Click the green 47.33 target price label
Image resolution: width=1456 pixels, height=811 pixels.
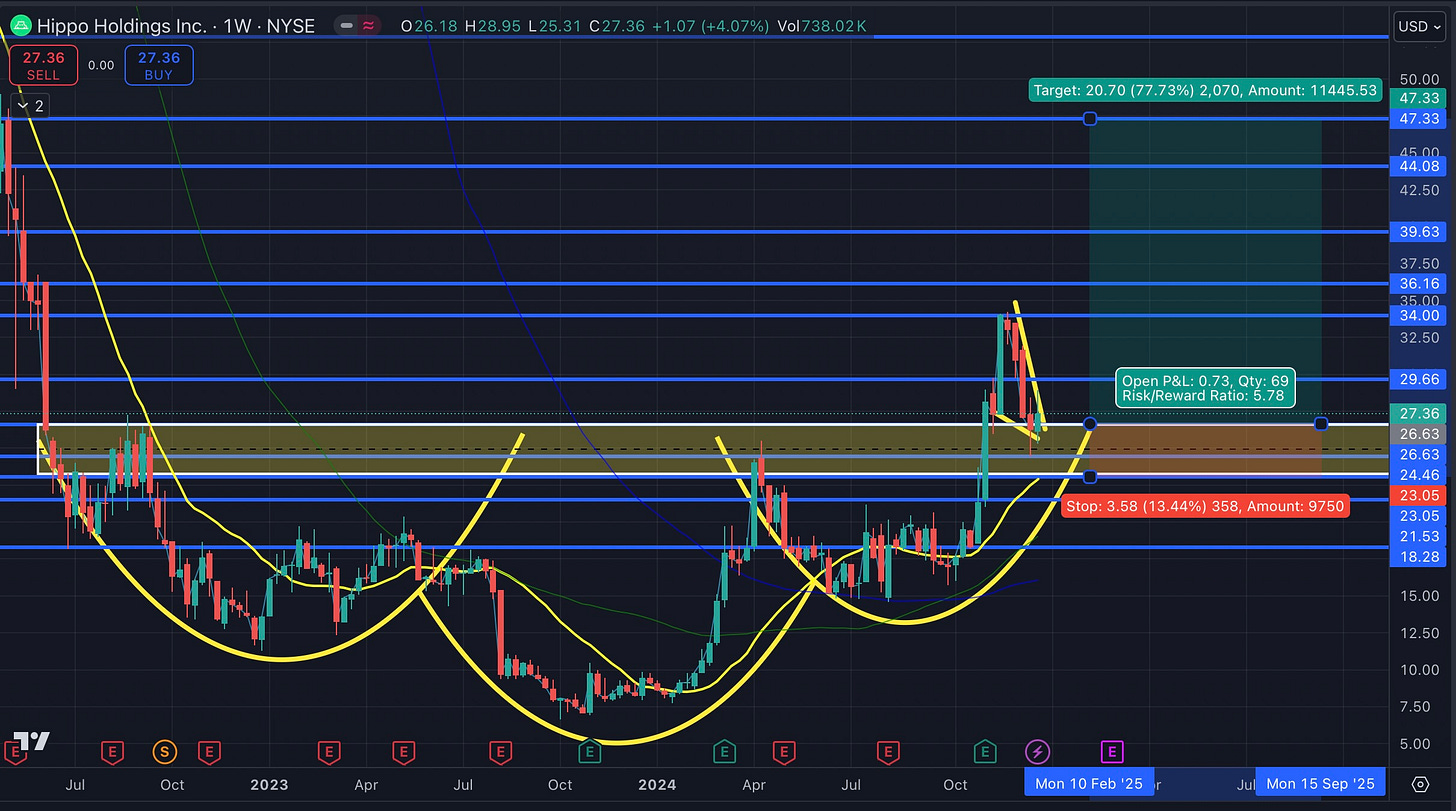click(1420, 98)
